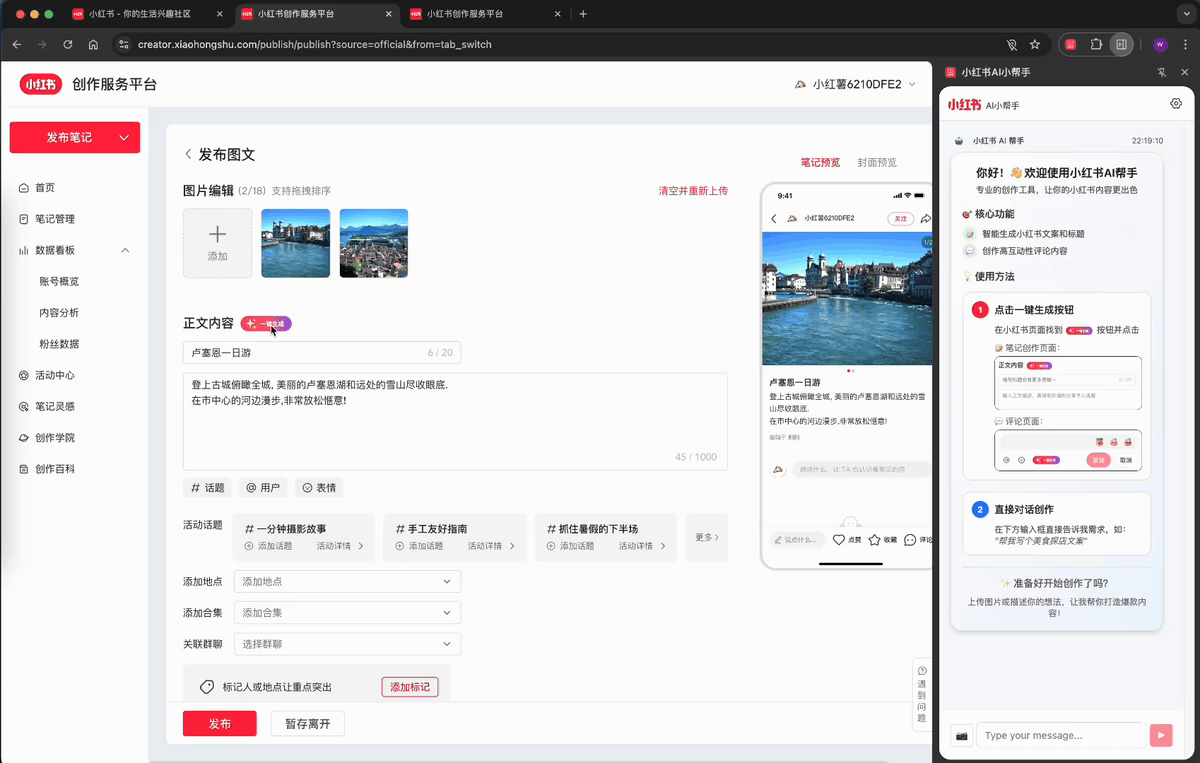Click the 暂存离开 button
This screenshot has width=1200, height=763.
point(307,724)
